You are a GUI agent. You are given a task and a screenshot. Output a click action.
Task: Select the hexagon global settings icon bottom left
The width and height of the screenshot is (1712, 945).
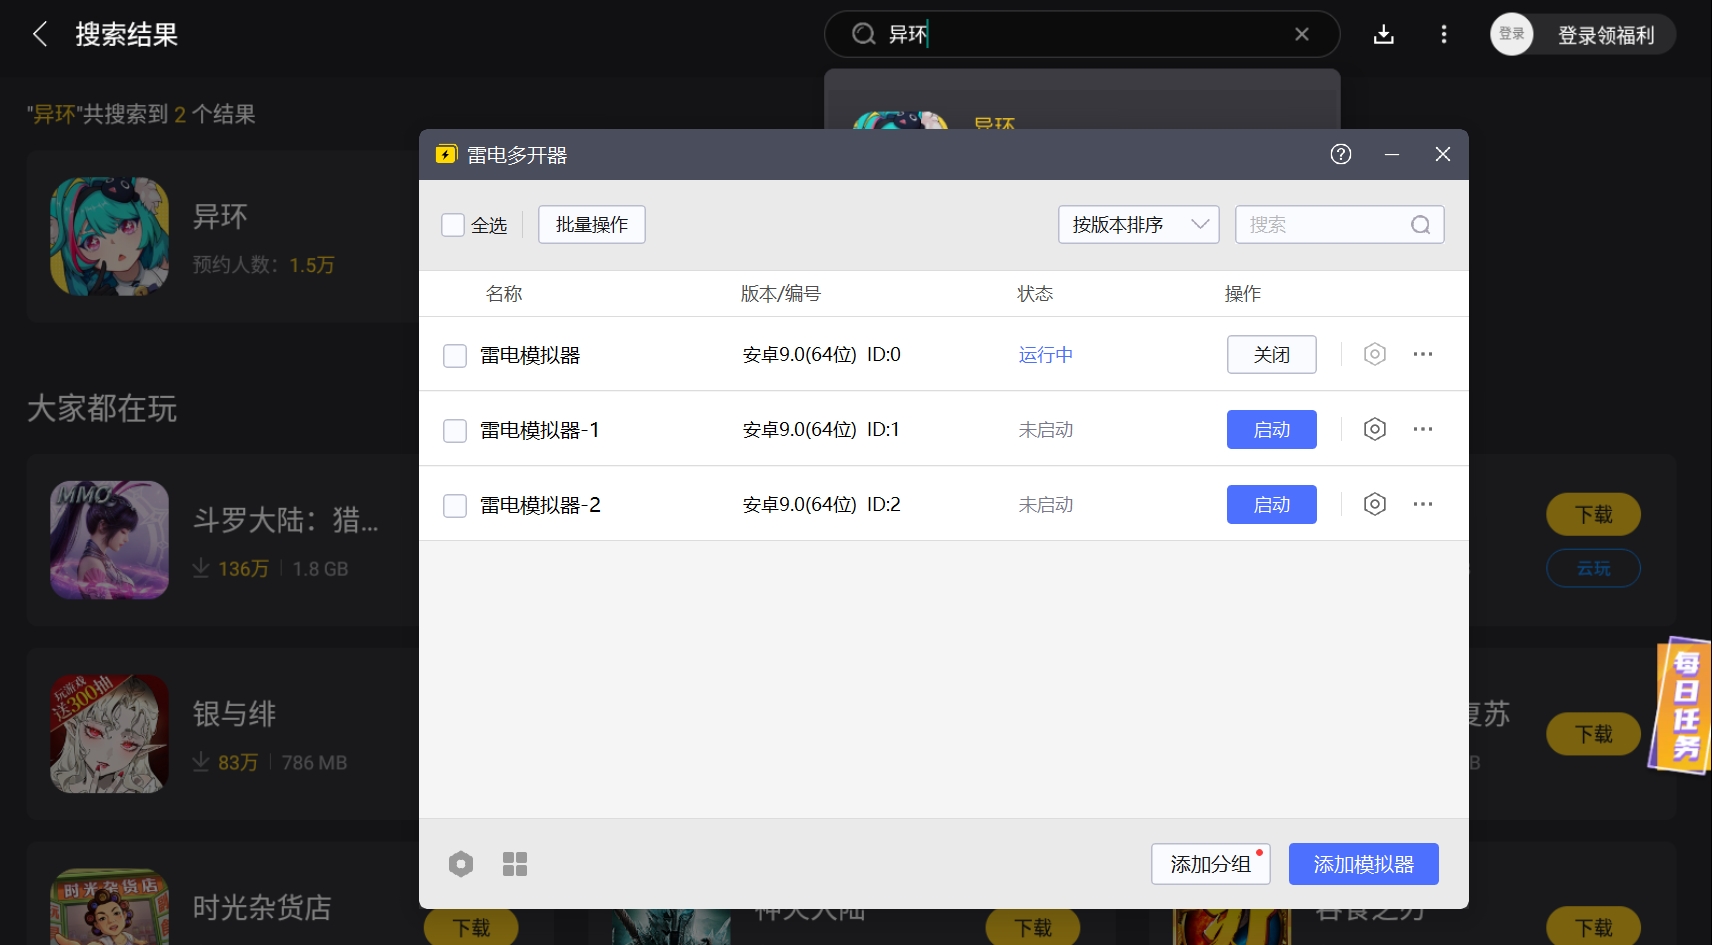tap(461, 863)
